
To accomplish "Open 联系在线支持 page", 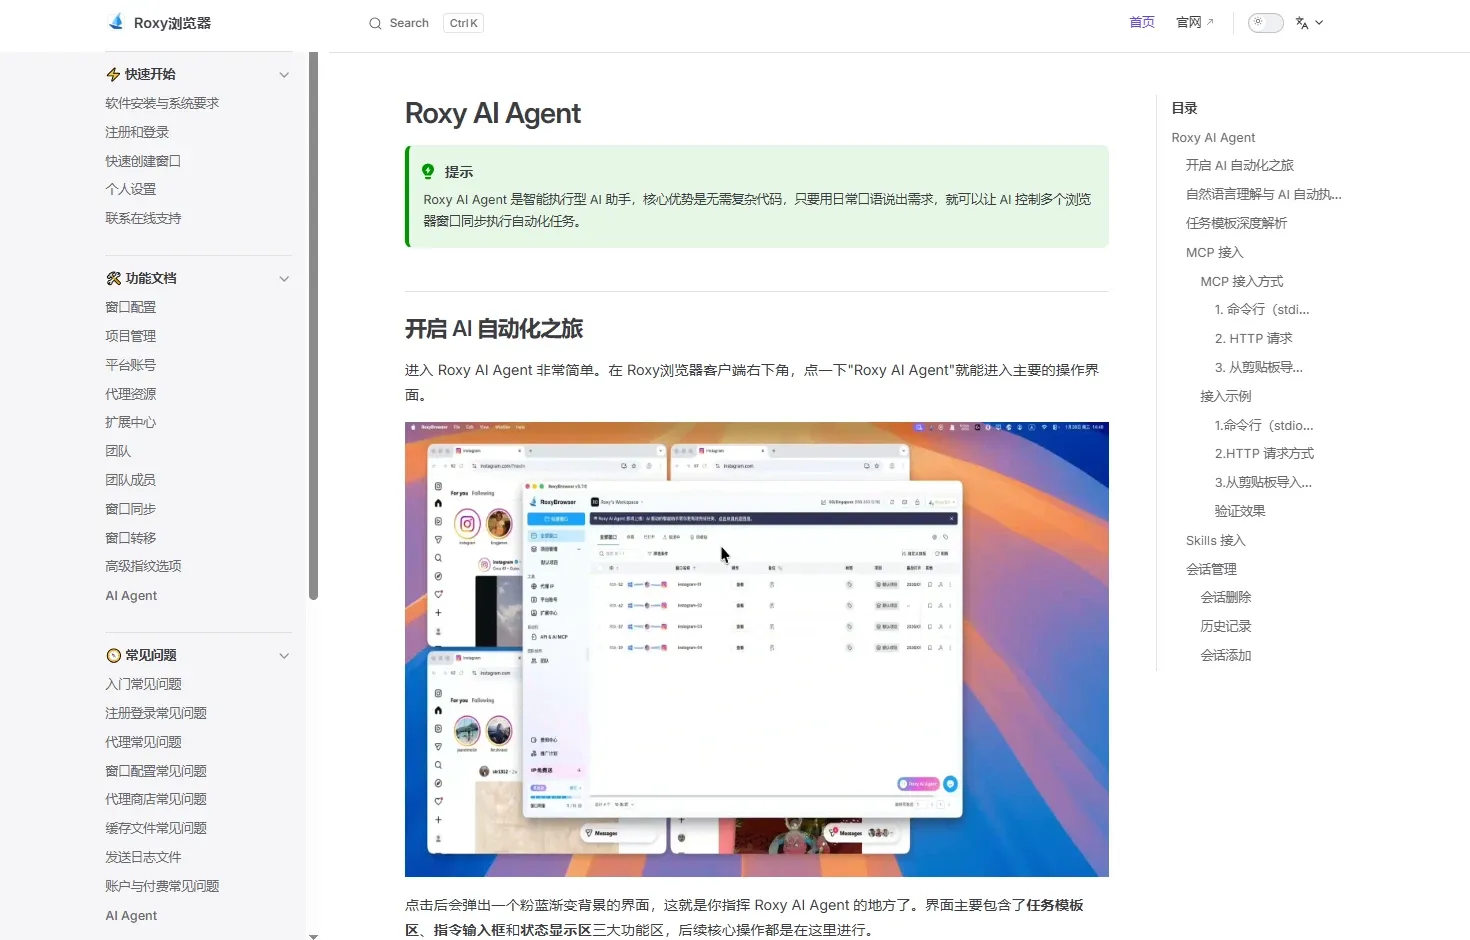I will coord(143,218).
